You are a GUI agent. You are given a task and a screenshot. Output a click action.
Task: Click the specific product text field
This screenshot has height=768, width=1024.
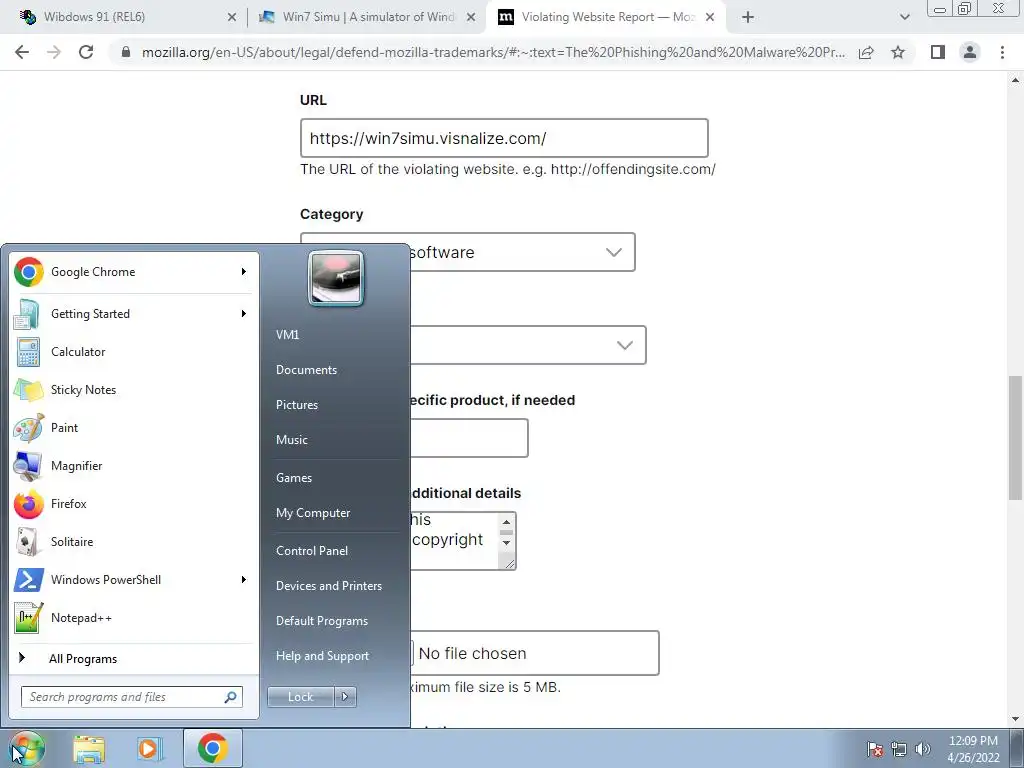(469, 438)
